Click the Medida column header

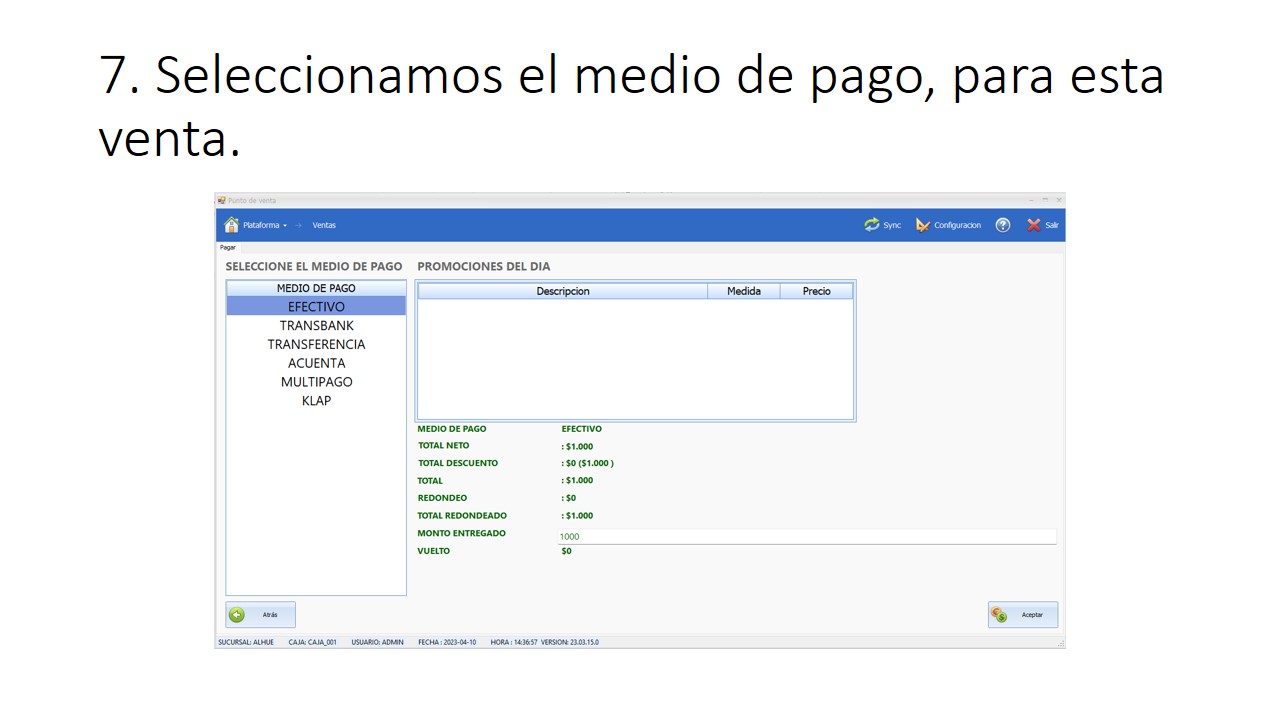(x=744, y=291)
